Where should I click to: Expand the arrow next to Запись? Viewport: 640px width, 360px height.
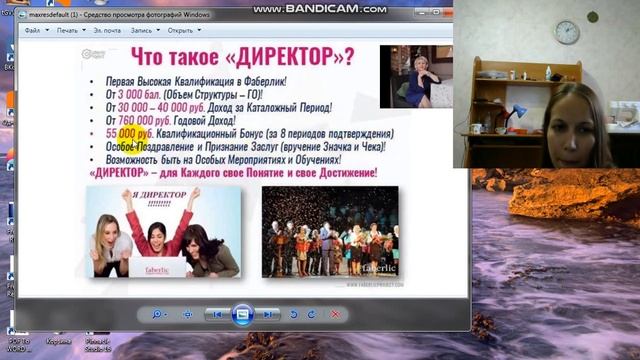pos(158,30)
